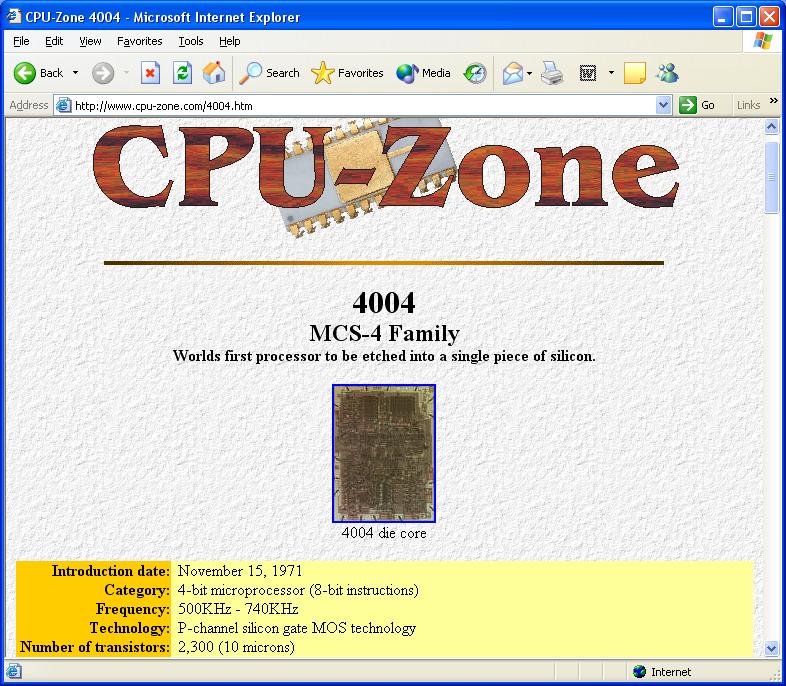Image resolution: width=786 pixels, height=686 pixels.
Task: Open Favorites star in toolbar
Action: pyautogui.click(x=347, y=73)
